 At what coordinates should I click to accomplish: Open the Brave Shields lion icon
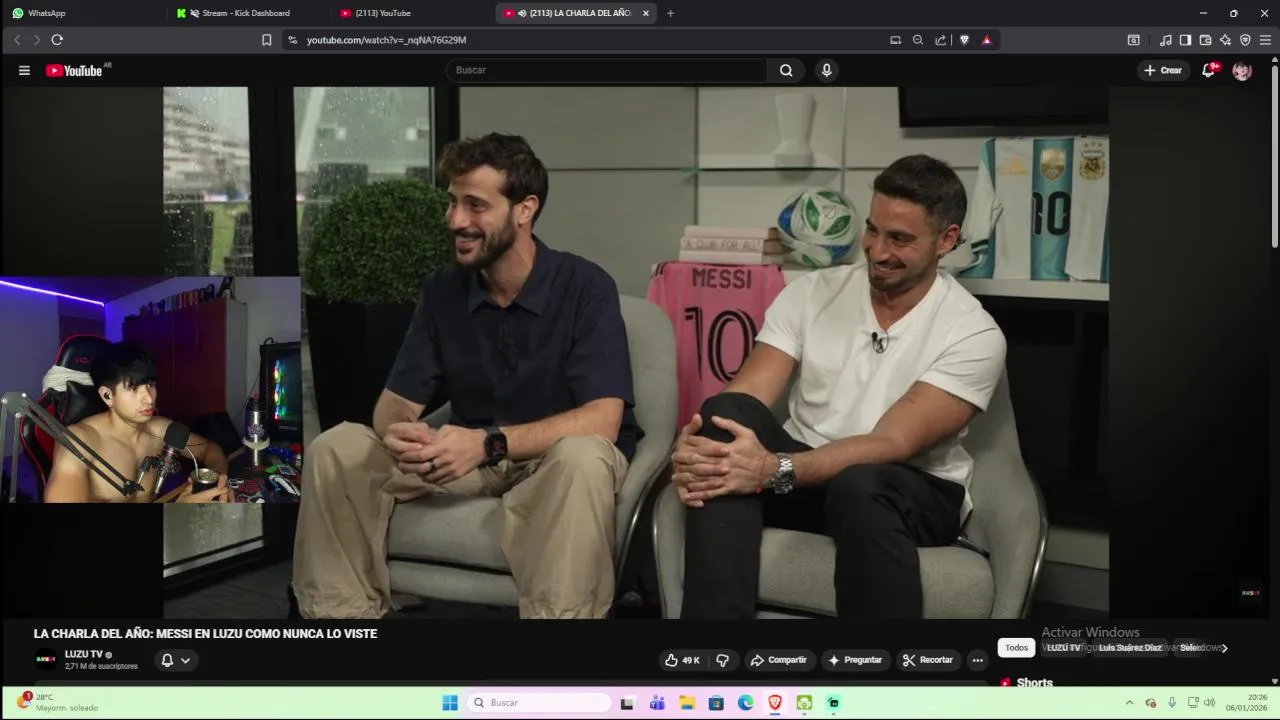[964, 40]
